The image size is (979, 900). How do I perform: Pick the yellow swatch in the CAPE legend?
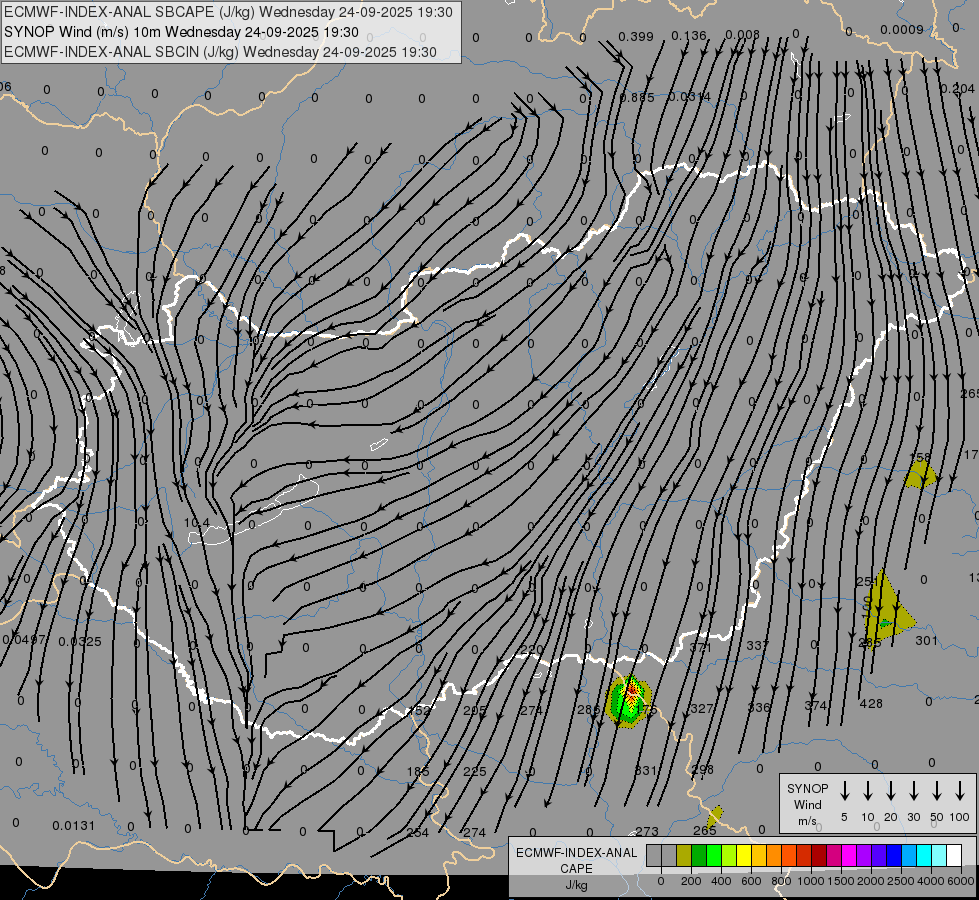[743, 855]
